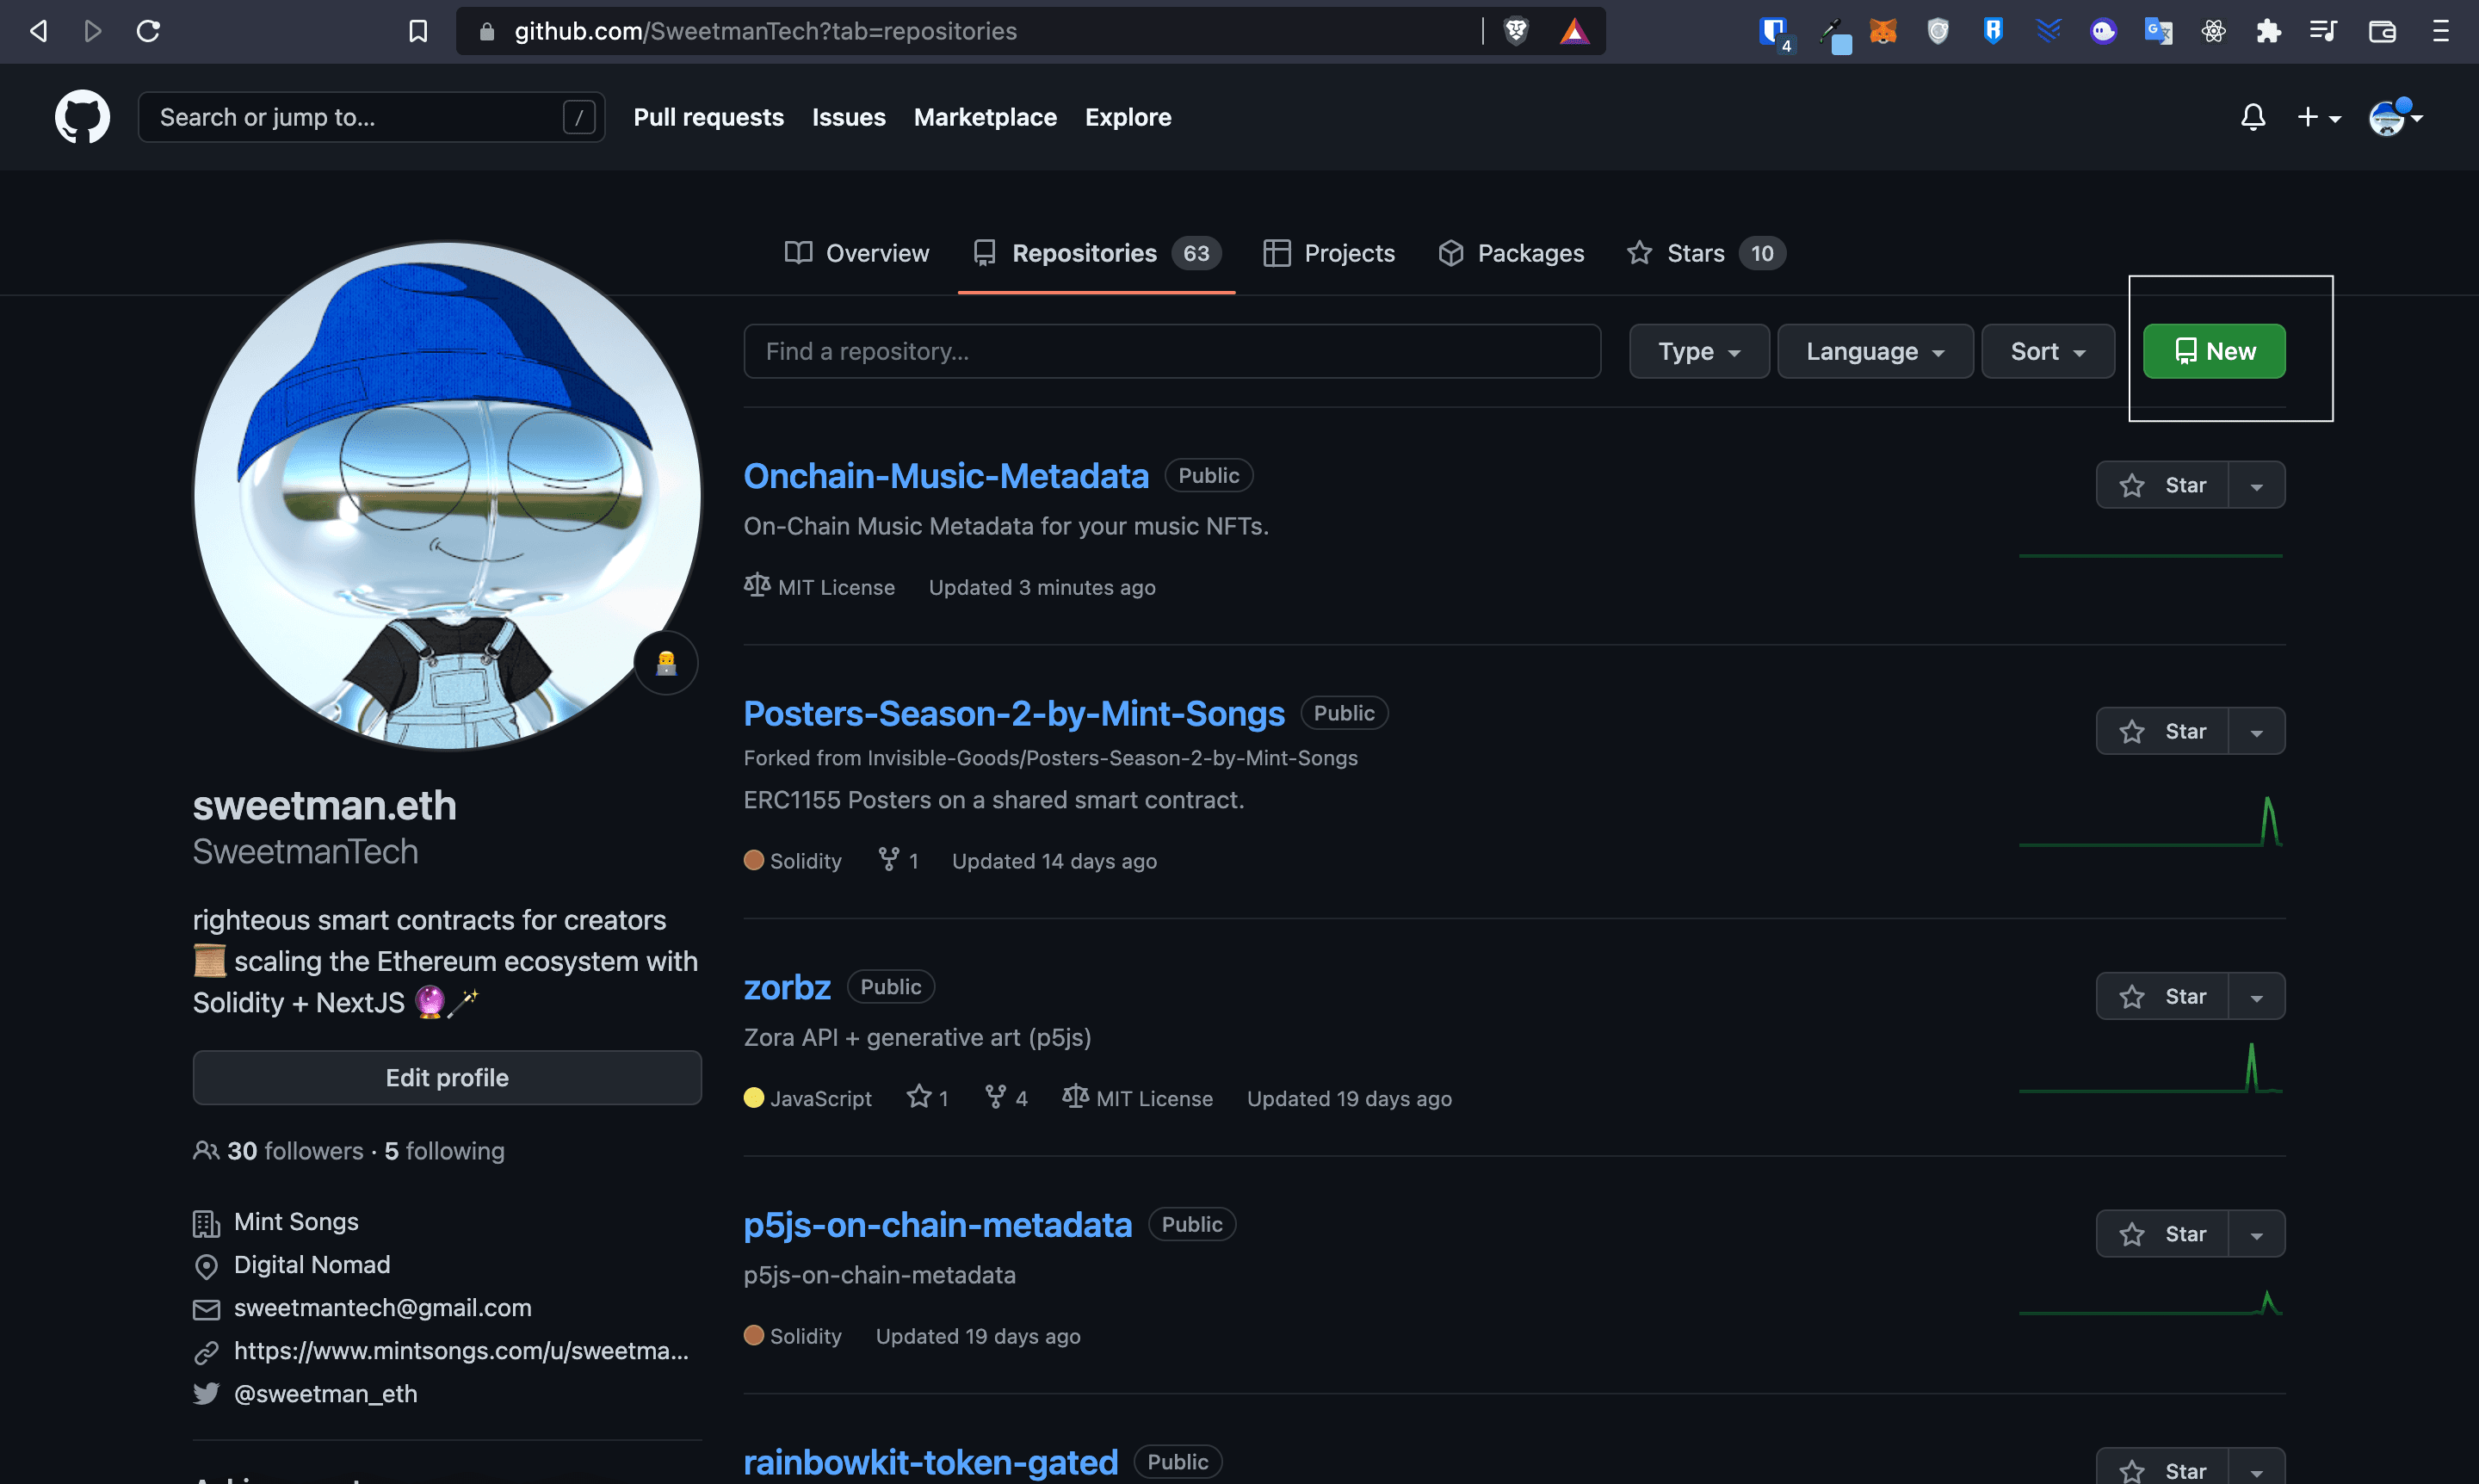
Task: Click the GitHub Octocat home logo
Action: [82, 117]
